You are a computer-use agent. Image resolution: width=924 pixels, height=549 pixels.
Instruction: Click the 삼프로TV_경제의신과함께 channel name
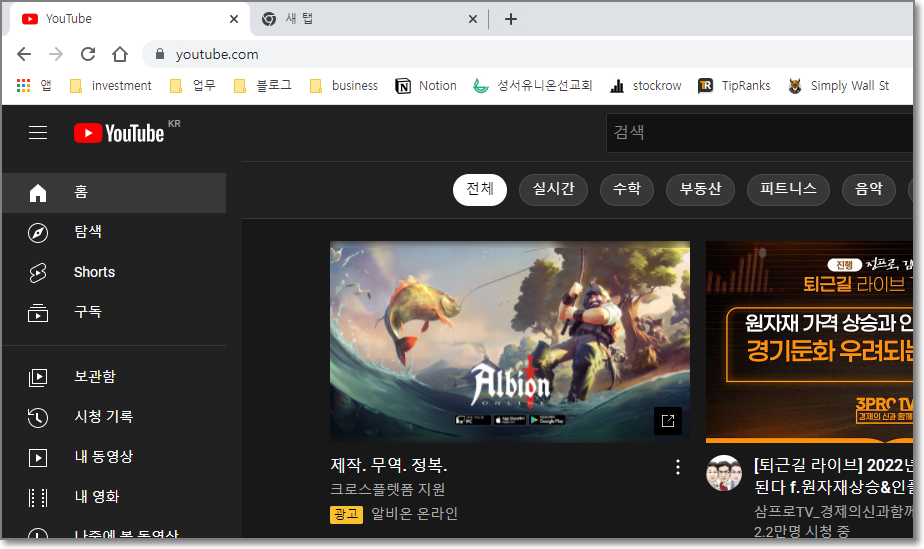tap(833, 511)
